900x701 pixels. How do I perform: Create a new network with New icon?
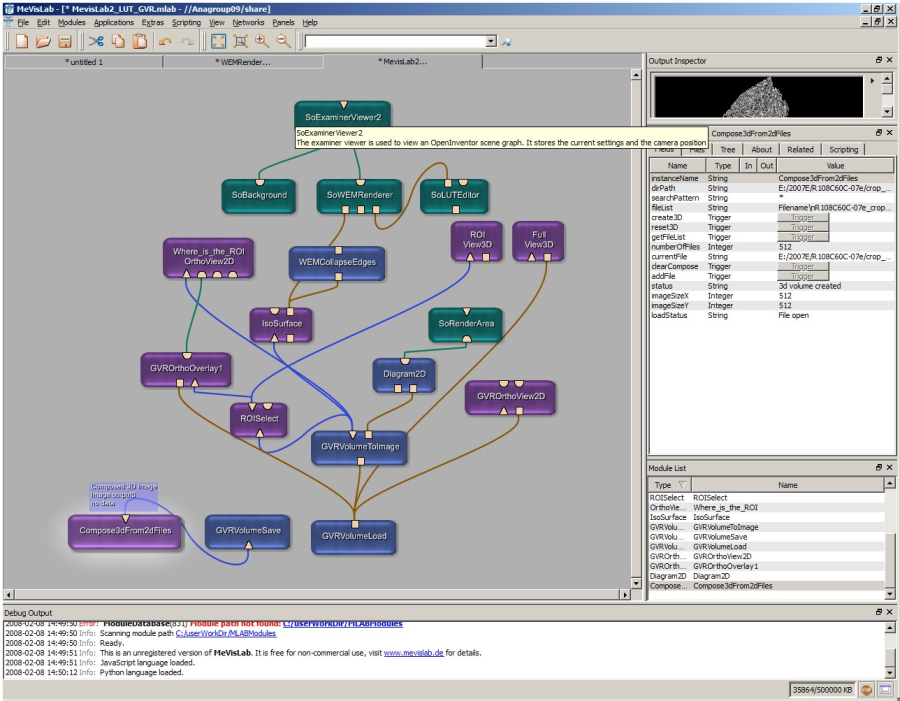pyautogui.click(x=22, y=41)
